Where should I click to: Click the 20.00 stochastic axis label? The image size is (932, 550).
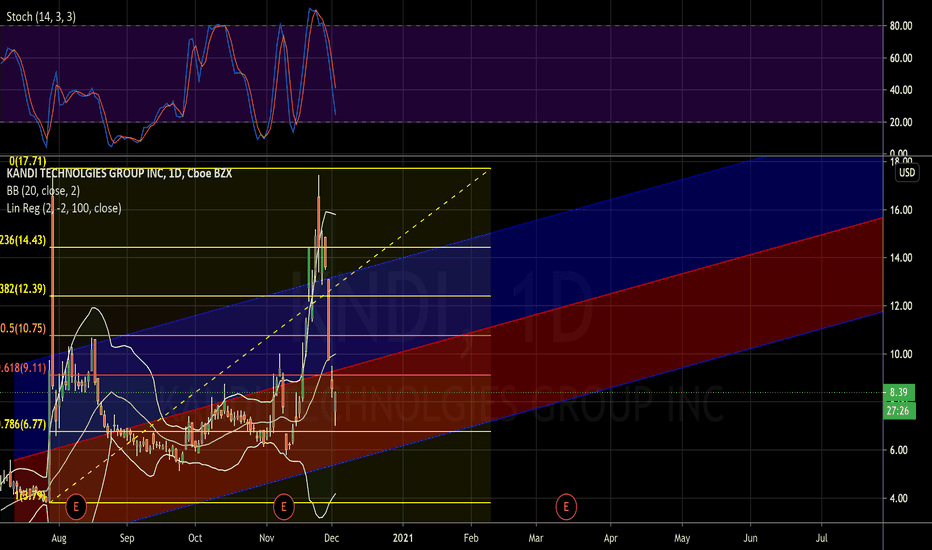pyautogui.click(x=900, y=122)
